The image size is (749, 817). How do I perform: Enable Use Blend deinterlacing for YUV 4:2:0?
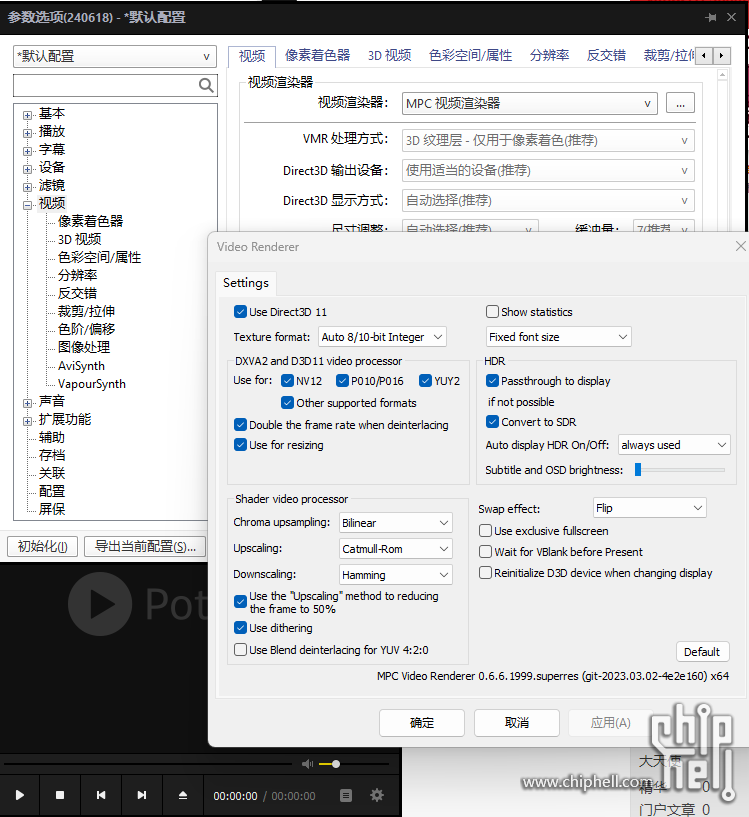(x=240, y=649)
